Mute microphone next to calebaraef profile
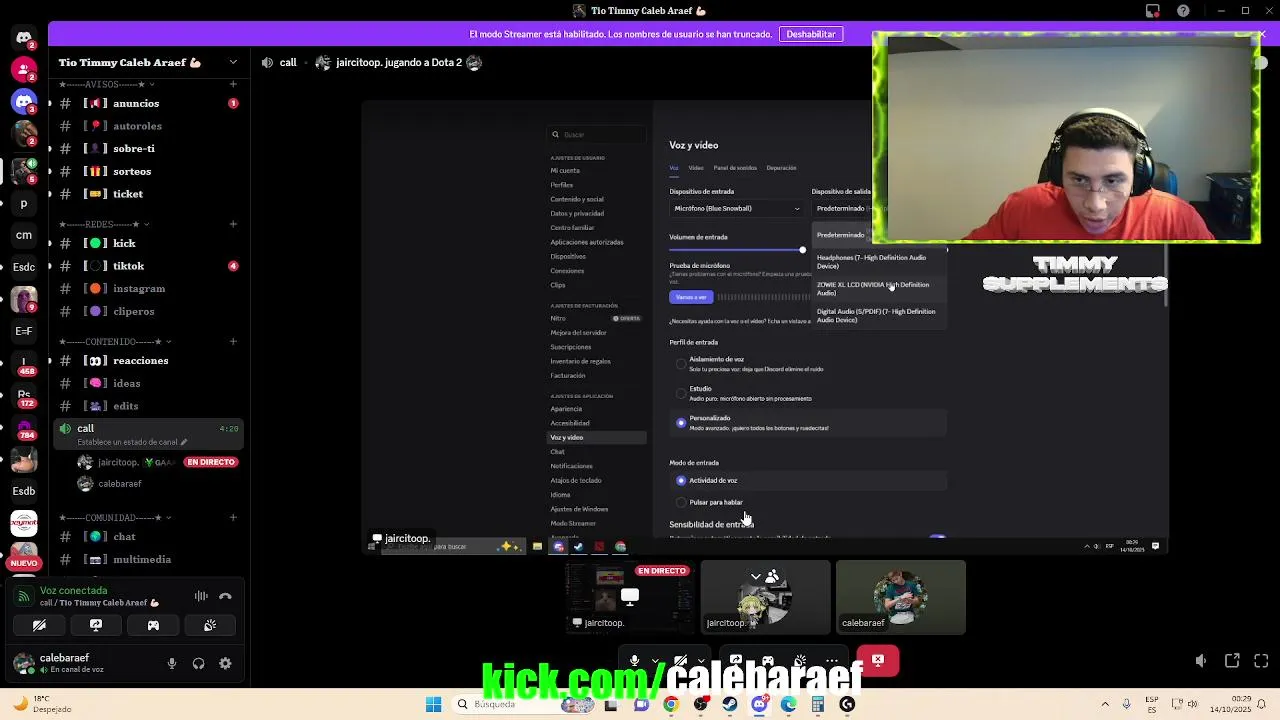Image resolution: width=1280 pixels, height=720 pixels. pos(172,663)
